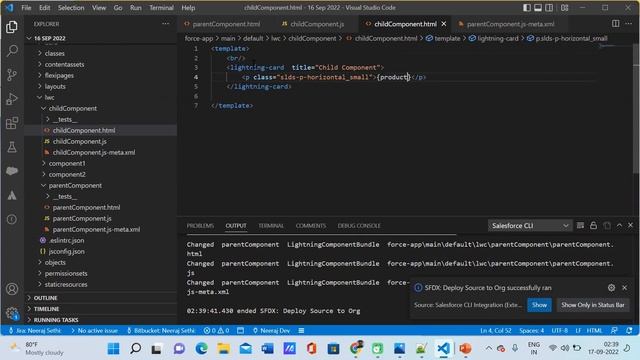Expand the OUTLINE section
The width and height of the screenshot is (640, 360).
(45, 298)
